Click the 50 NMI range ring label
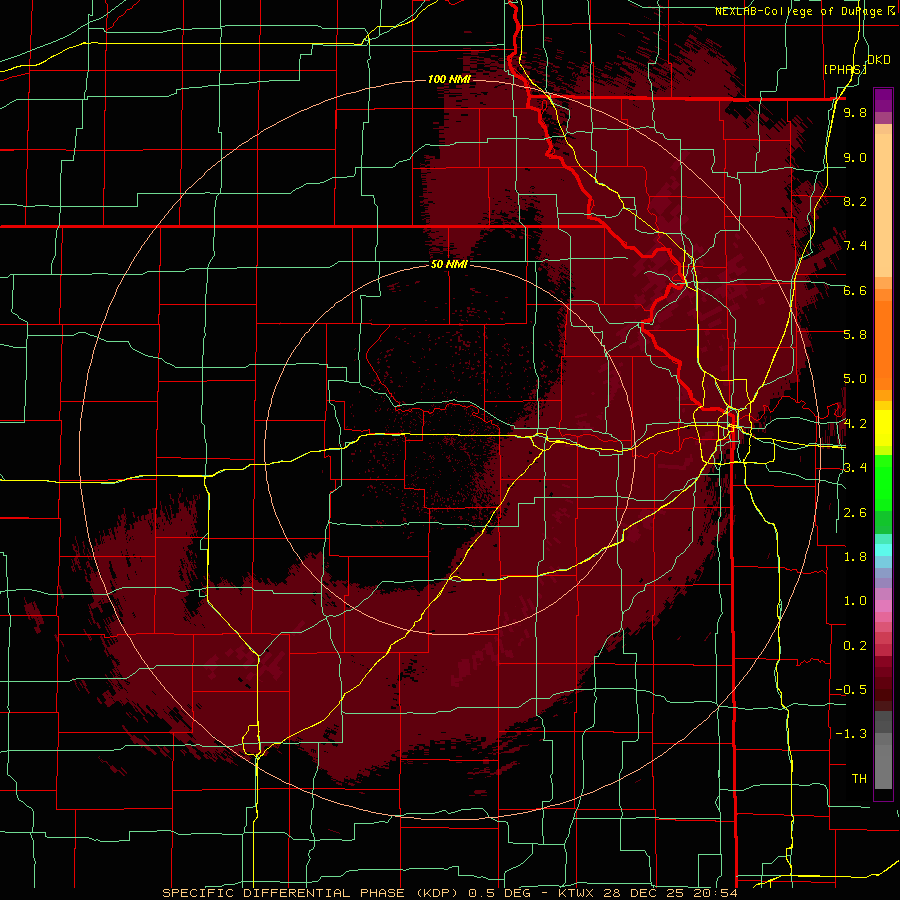Viewport: 900px width, 900px height. click(x=449, y=264)
